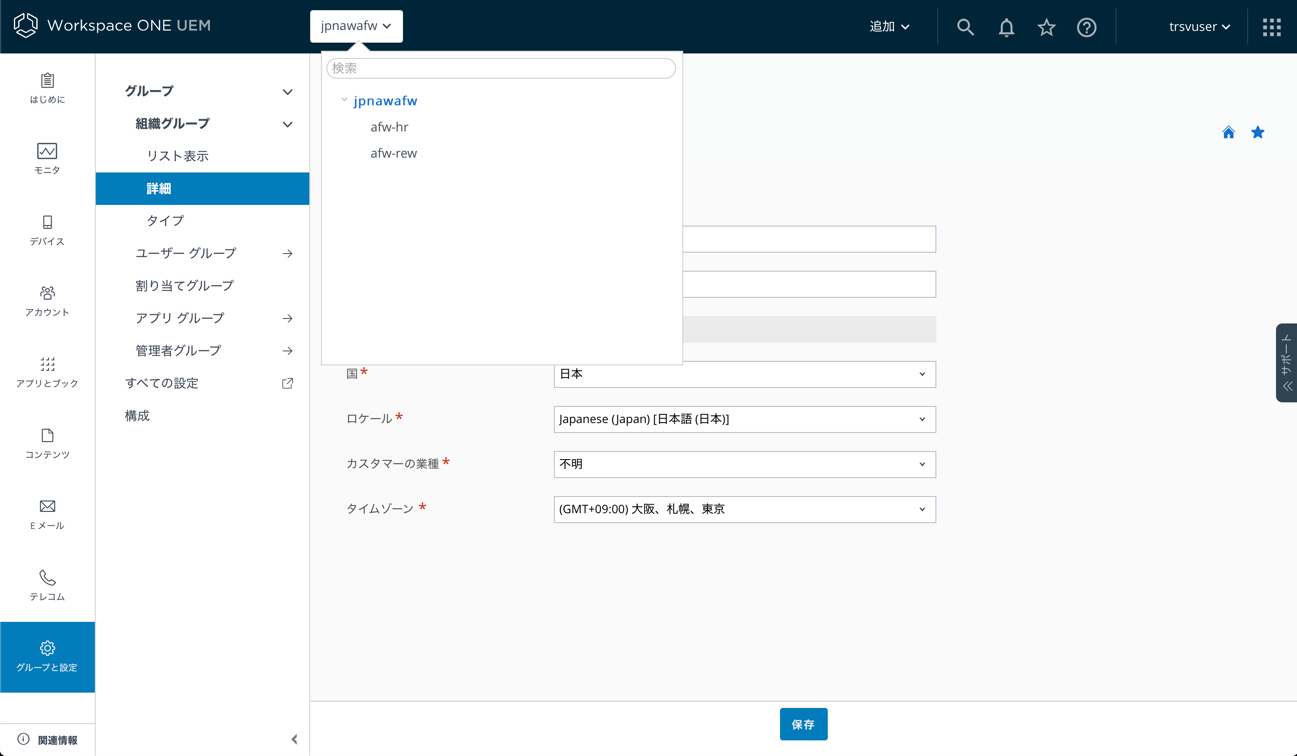Viewport: 1297px width, 756px height.
Task: Collapse the グループ section chevron
Action: click(288, 92)
